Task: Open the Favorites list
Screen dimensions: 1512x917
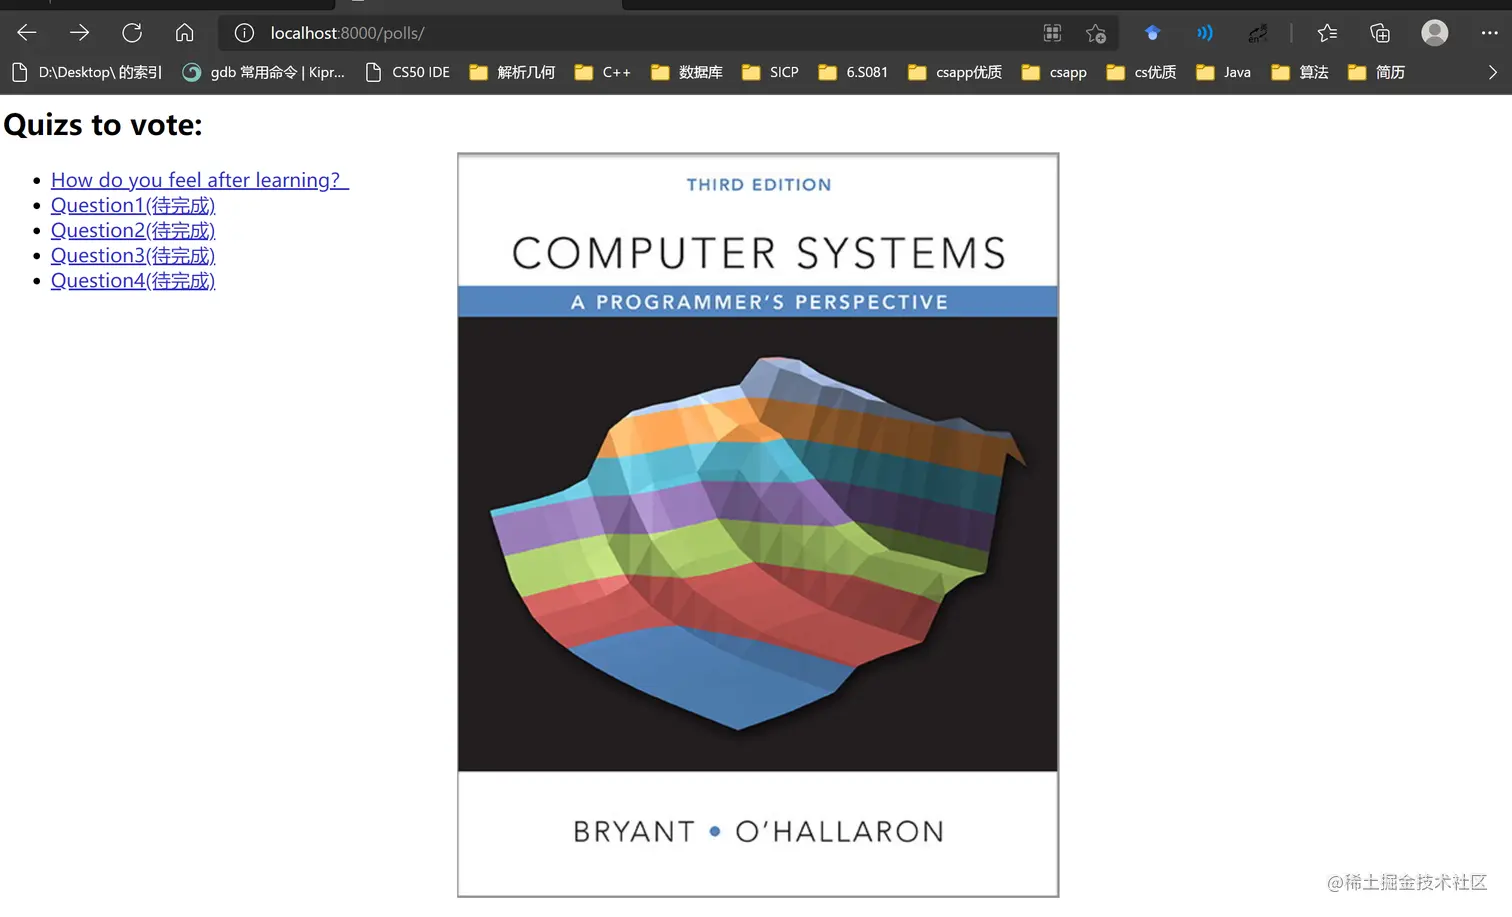Action: pyautogui.click(x=1327, y=33)
